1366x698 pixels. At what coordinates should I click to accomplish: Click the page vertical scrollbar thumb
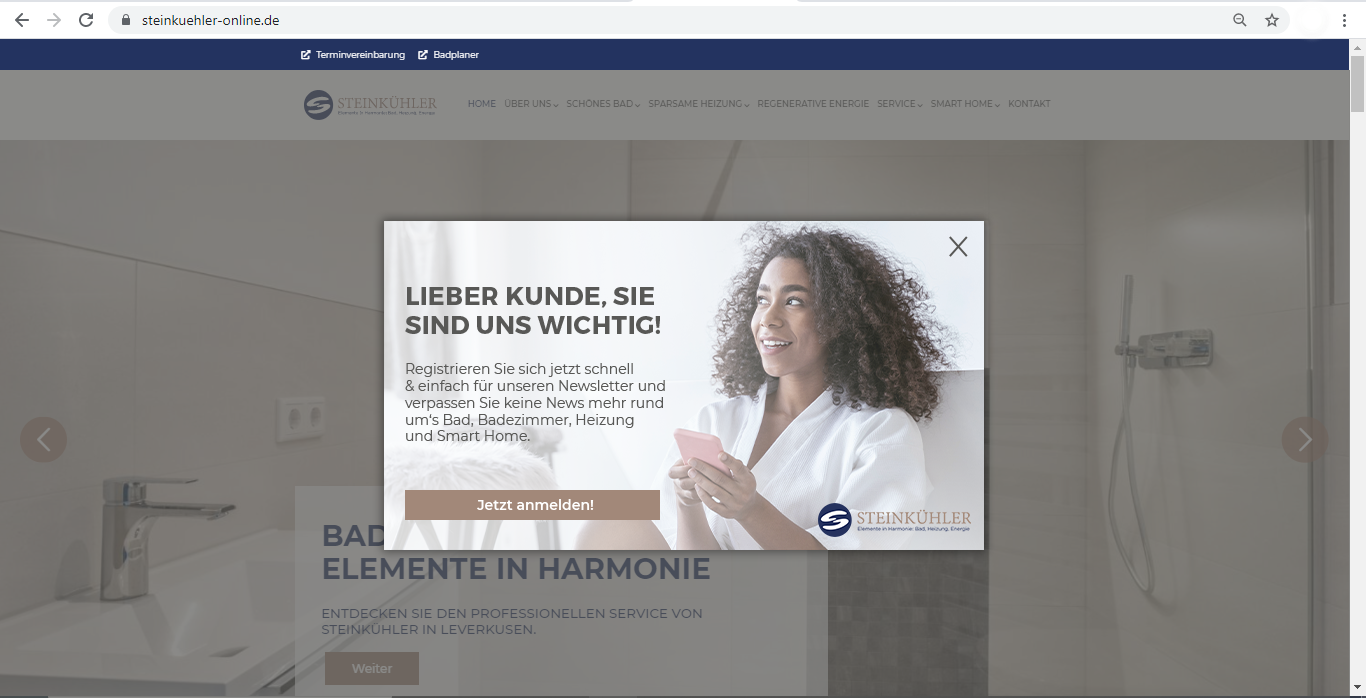[x=1357, y=84]
